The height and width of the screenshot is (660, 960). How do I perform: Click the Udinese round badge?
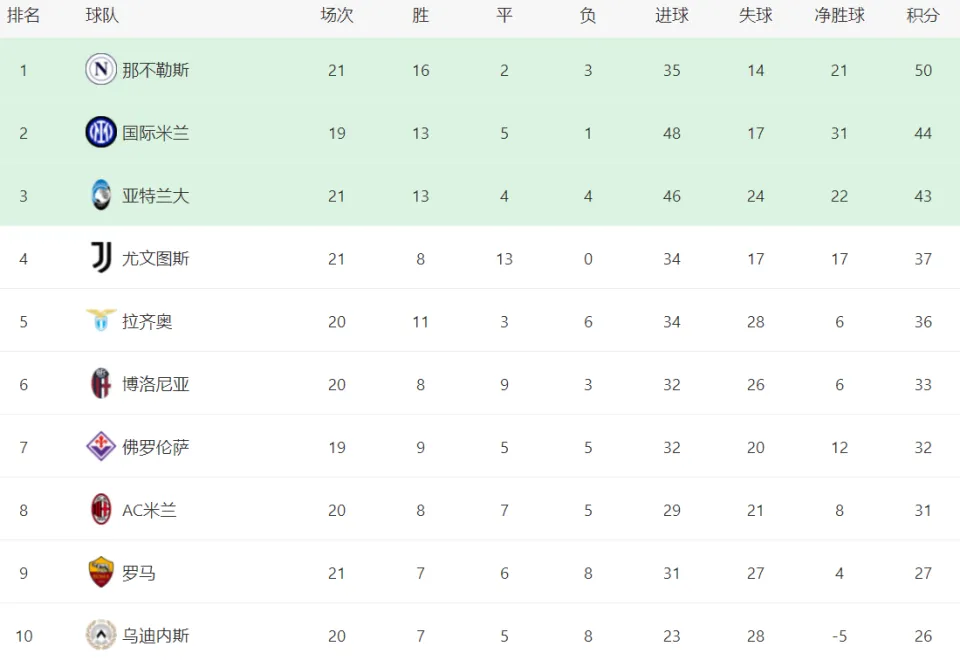(101, 635)
